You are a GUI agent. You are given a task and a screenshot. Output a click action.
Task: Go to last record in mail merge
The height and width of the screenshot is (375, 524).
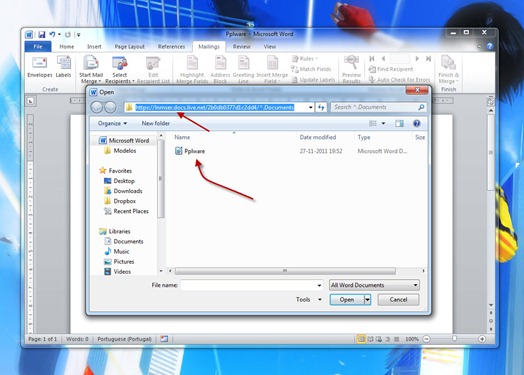pyautogui.click(x=428, y=59)
